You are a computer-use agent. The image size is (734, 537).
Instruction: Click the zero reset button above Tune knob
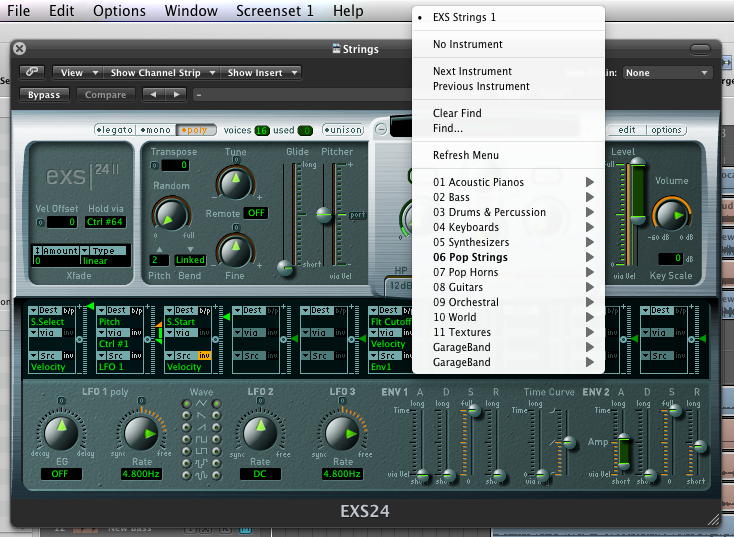point(236,160)
